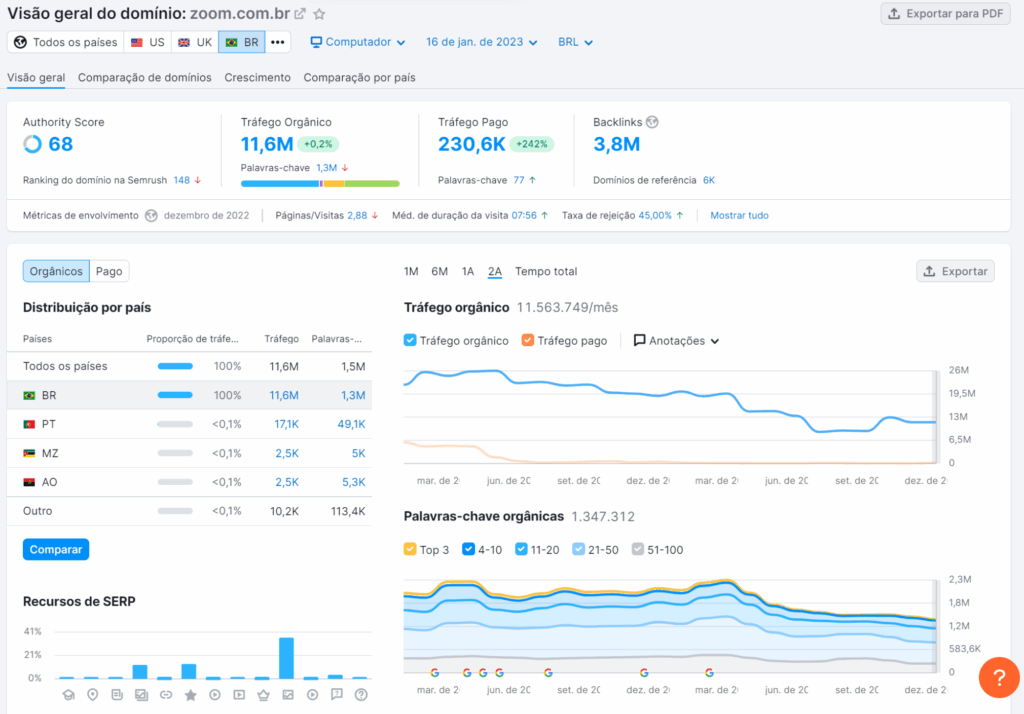Click the Exportar button above the chart
The image size is (1024, 714).
pyautogui.click(x=955, y=271)
